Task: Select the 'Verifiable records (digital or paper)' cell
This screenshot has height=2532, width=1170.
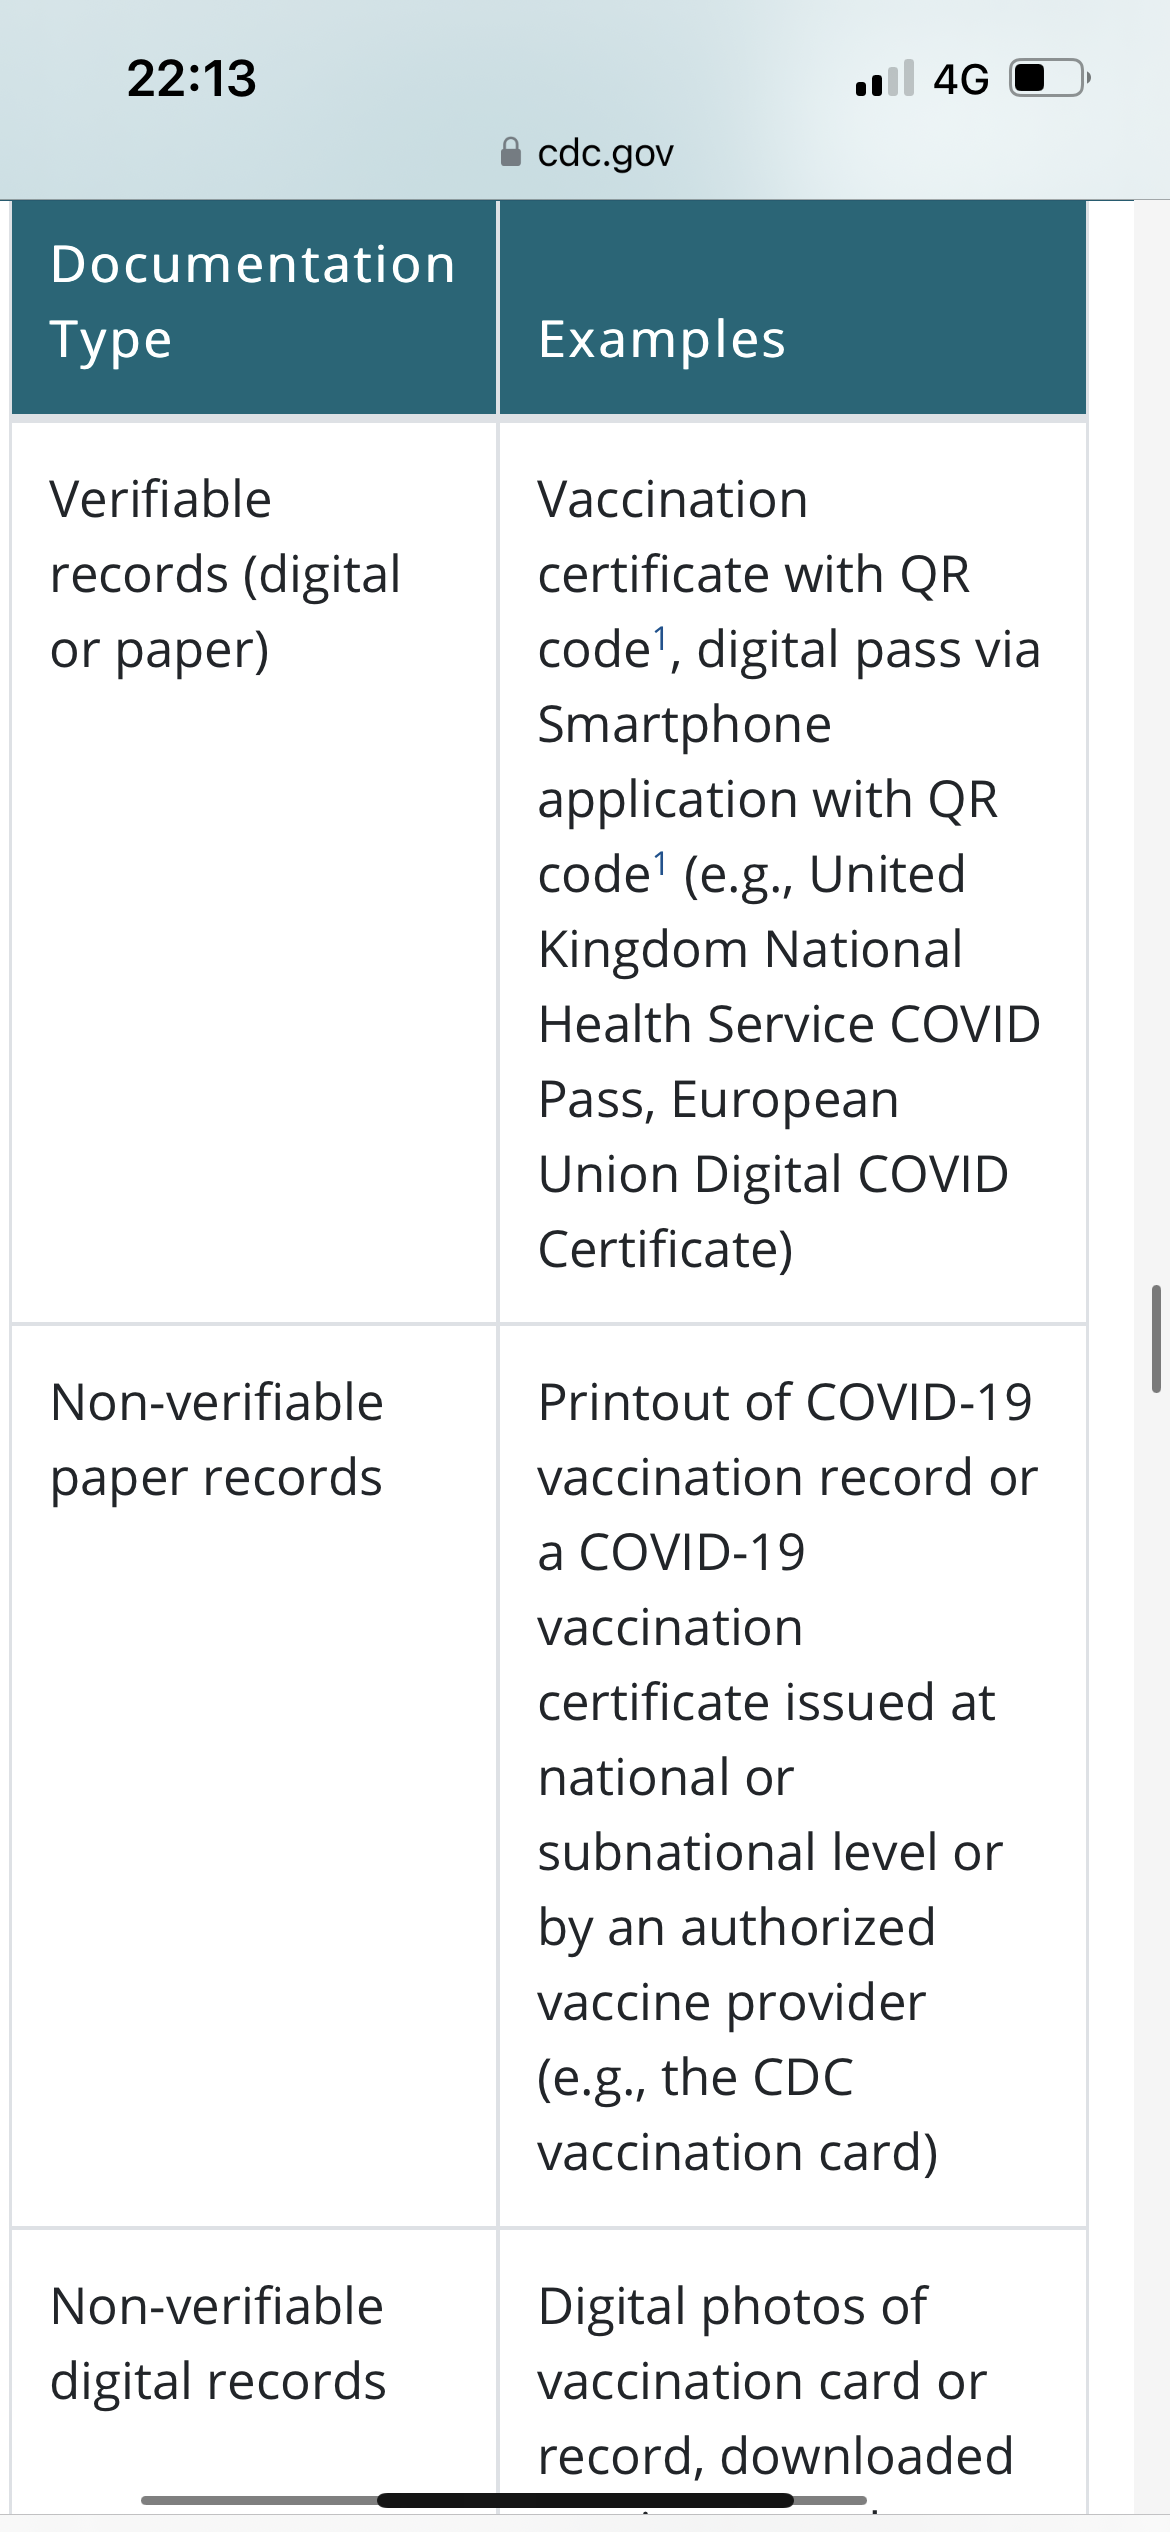Action: click(x=225, y=574)
